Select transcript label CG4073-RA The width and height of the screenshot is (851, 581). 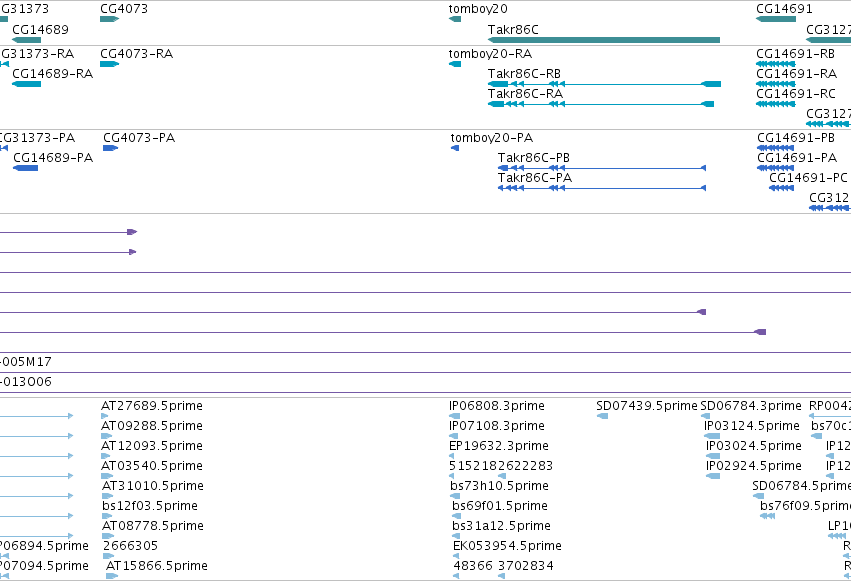coord(136,54)
